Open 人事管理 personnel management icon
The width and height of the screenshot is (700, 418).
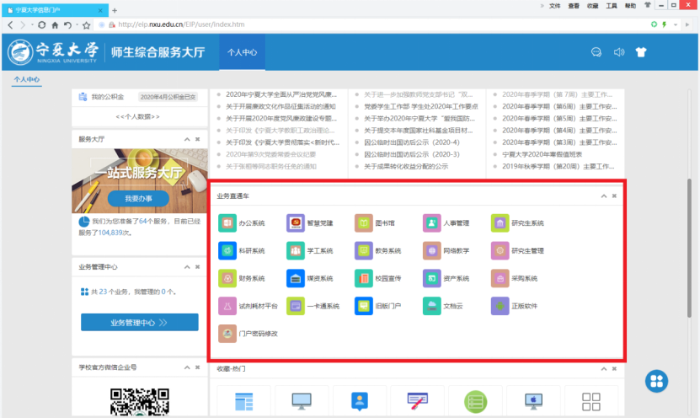430,223
